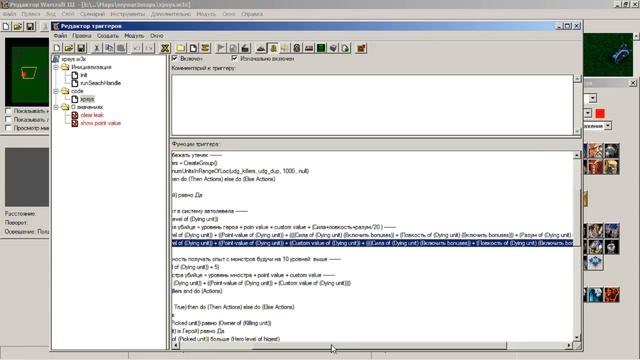This screenshot has height=360, width=640.
Task: Select the 'runSeachHandle' trigger
Action: pos(100,83)
